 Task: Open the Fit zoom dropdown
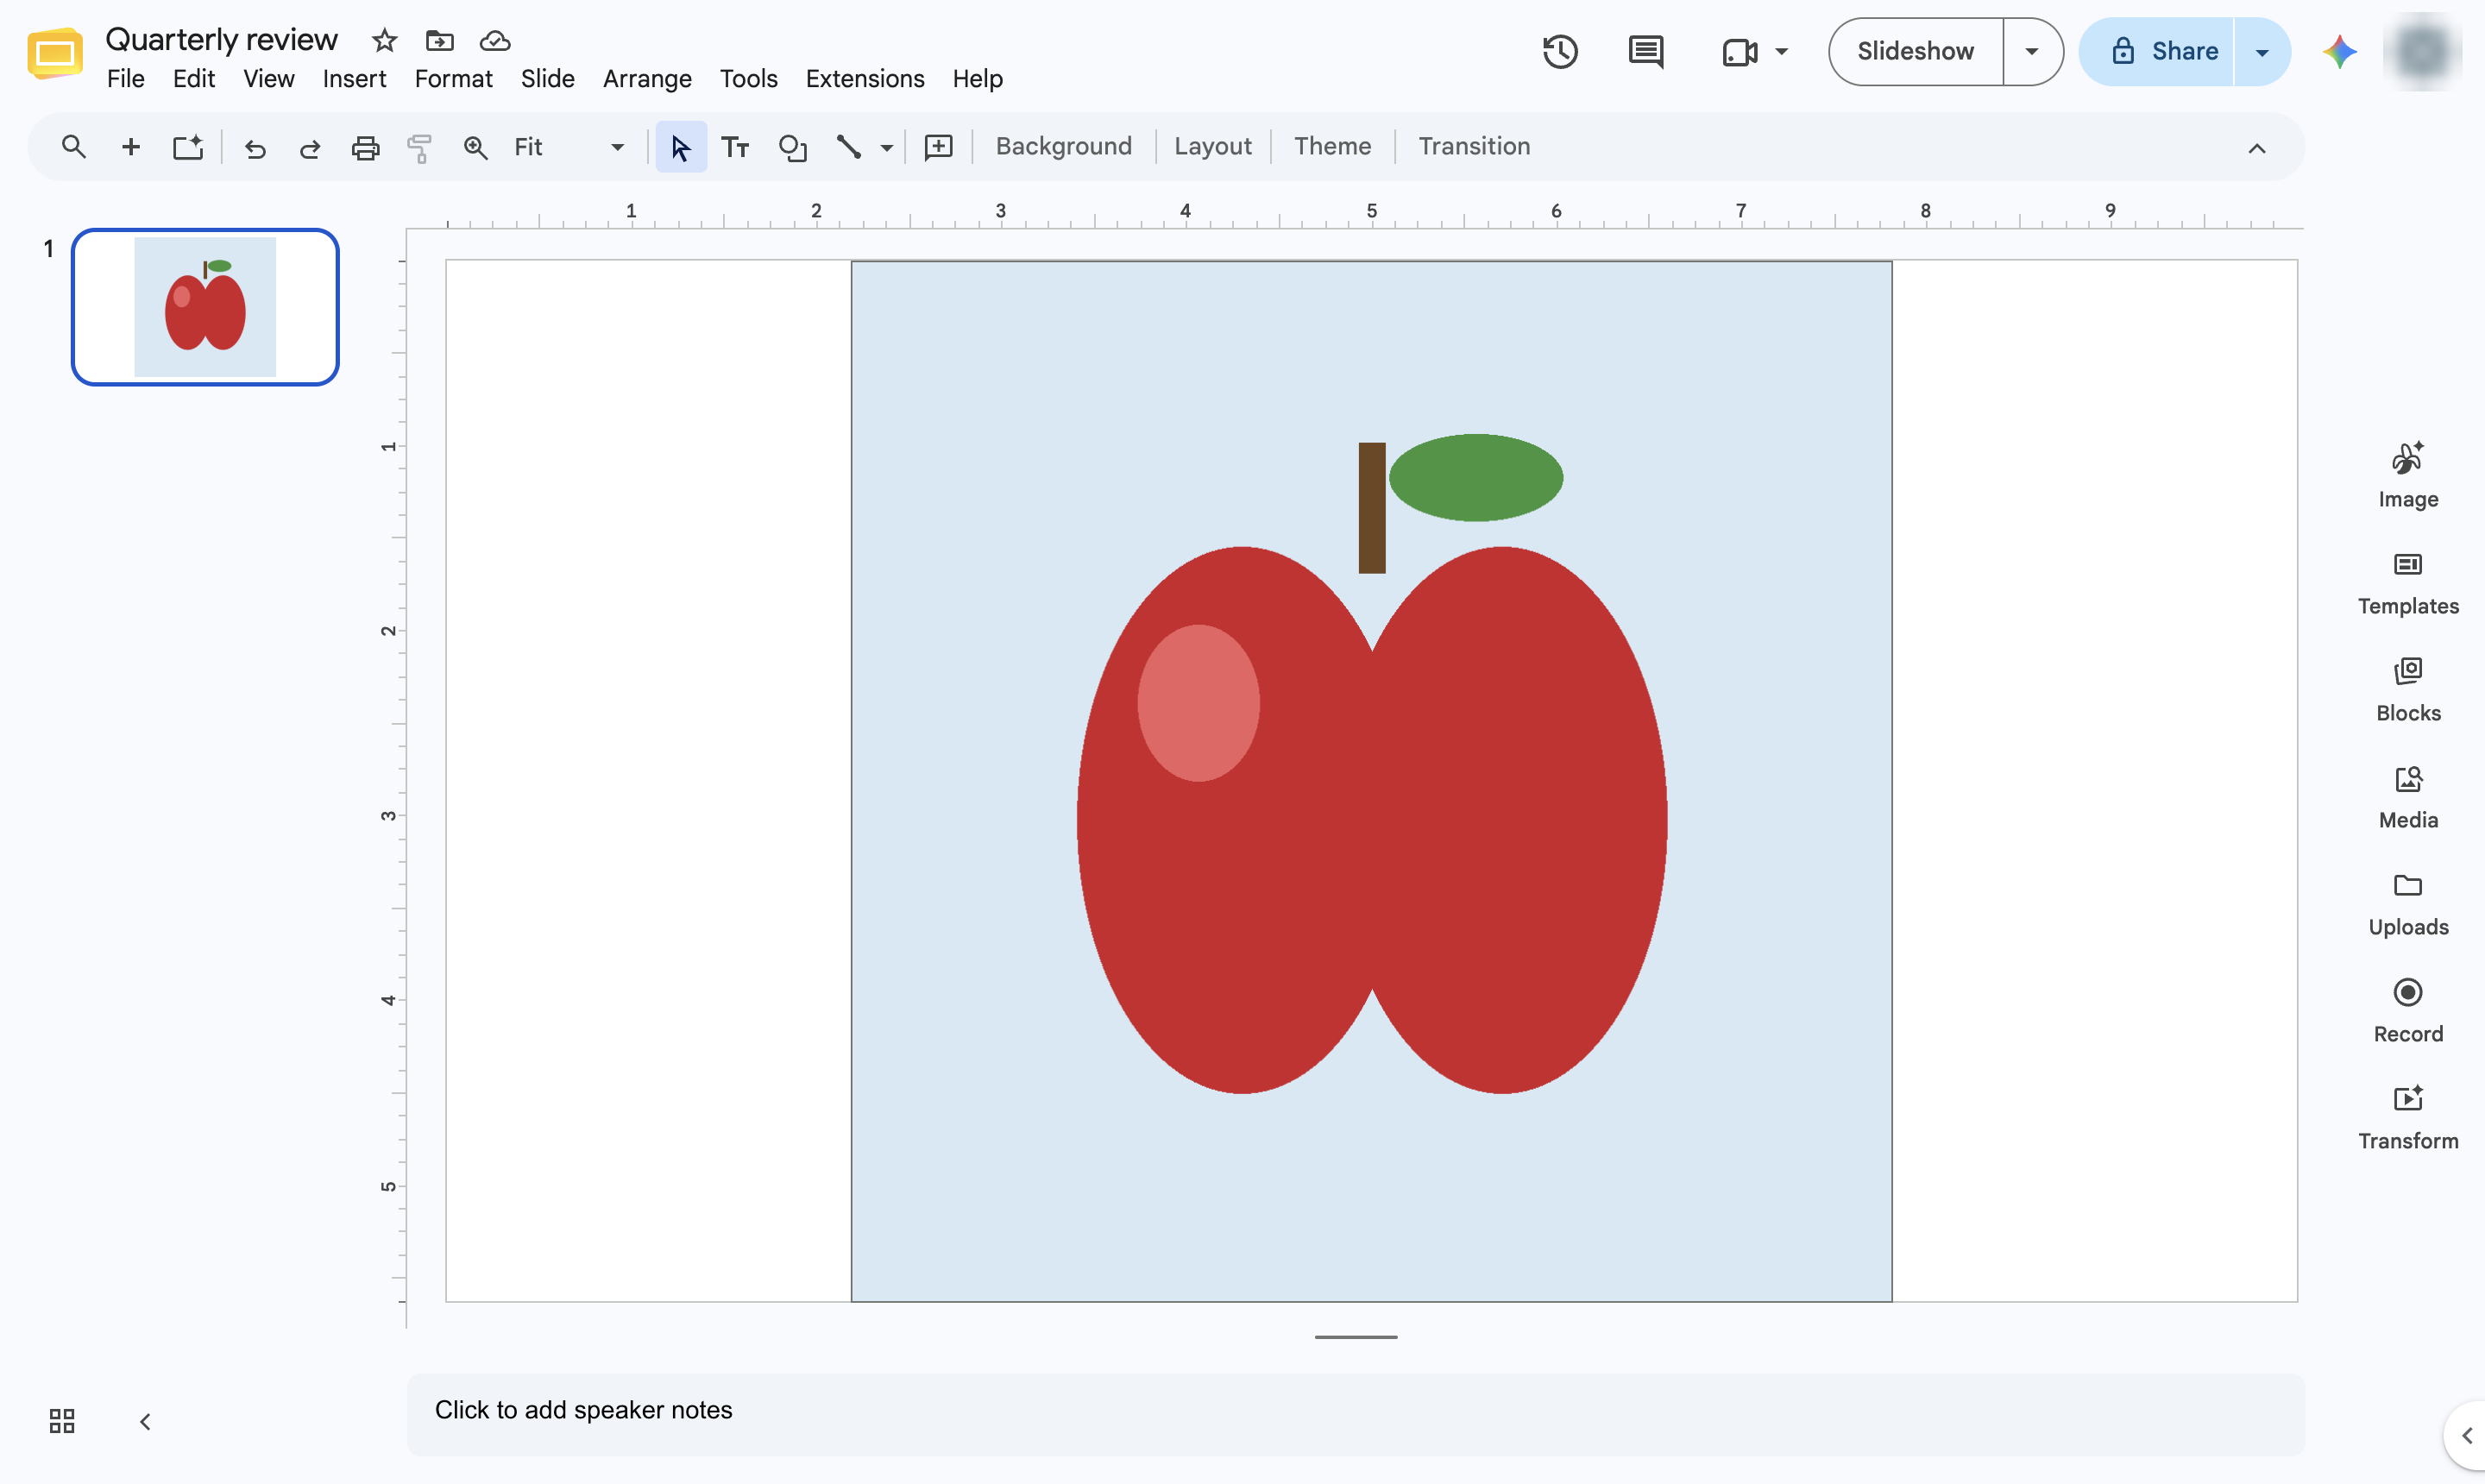[x=569, y=147]
